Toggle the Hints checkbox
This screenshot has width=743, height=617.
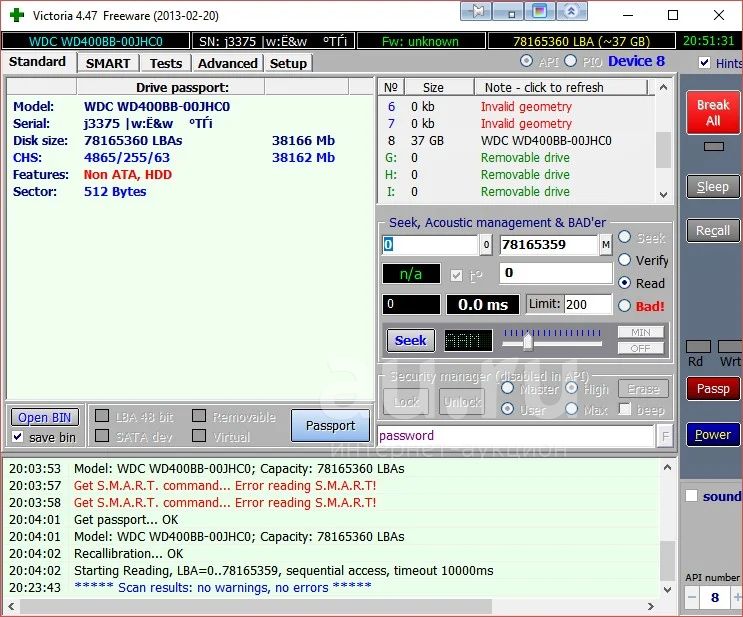pyautogui.click(x=704, y=63)
